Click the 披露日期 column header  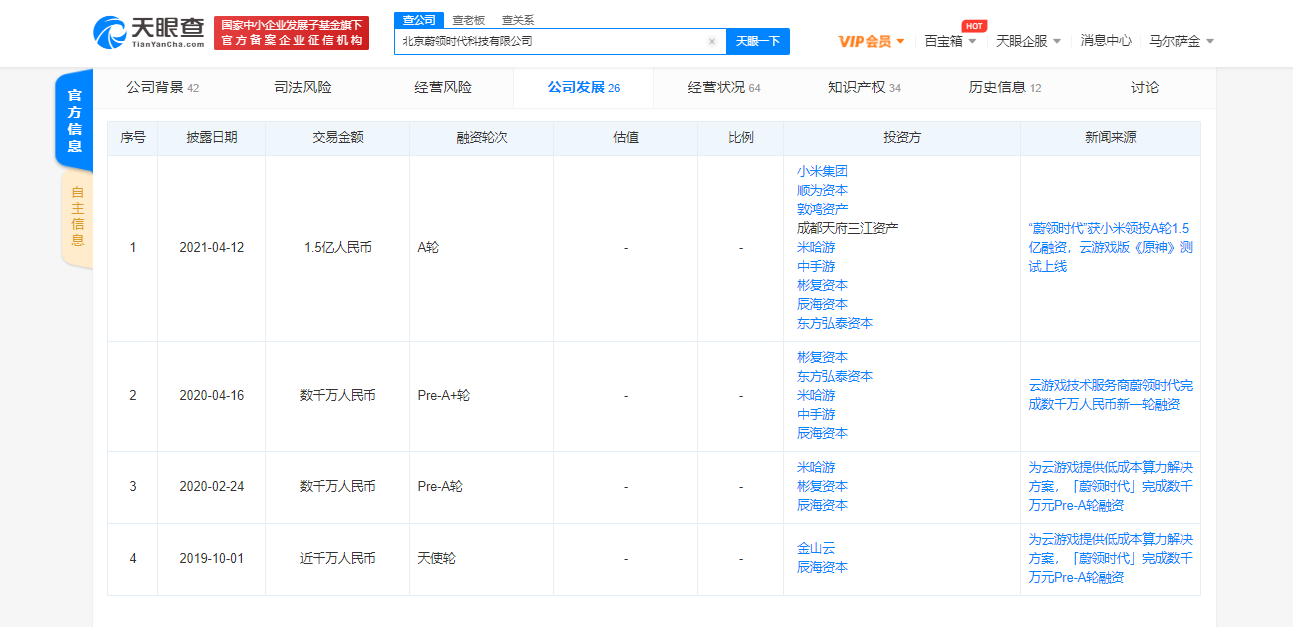pyautogui.click(x=211, y=138)
